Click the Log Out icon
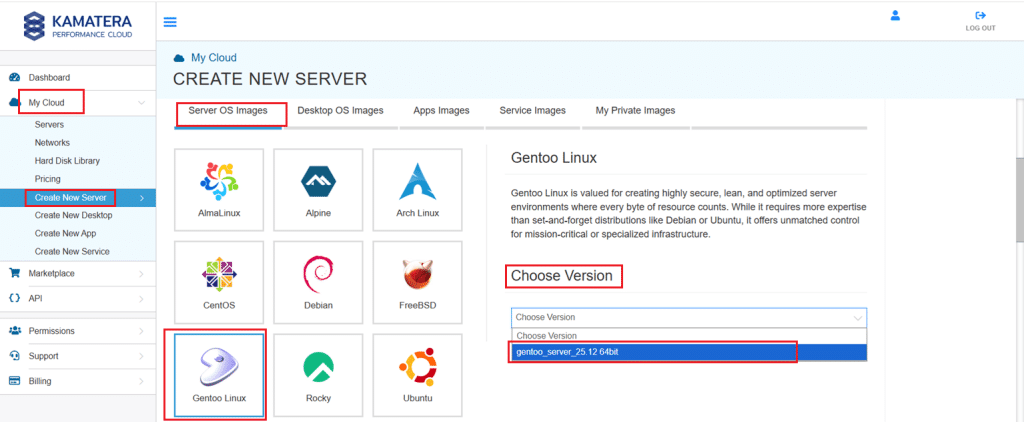 [980, 15]
